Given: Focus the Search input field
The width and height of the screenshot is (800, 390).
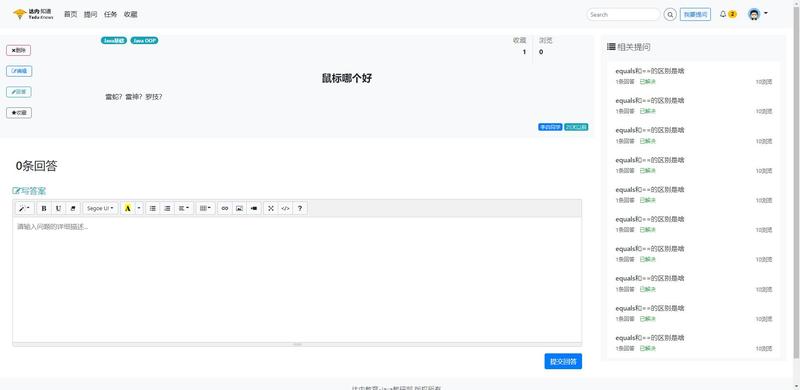Looking at the screenshot, I should (x=623, y=14).
